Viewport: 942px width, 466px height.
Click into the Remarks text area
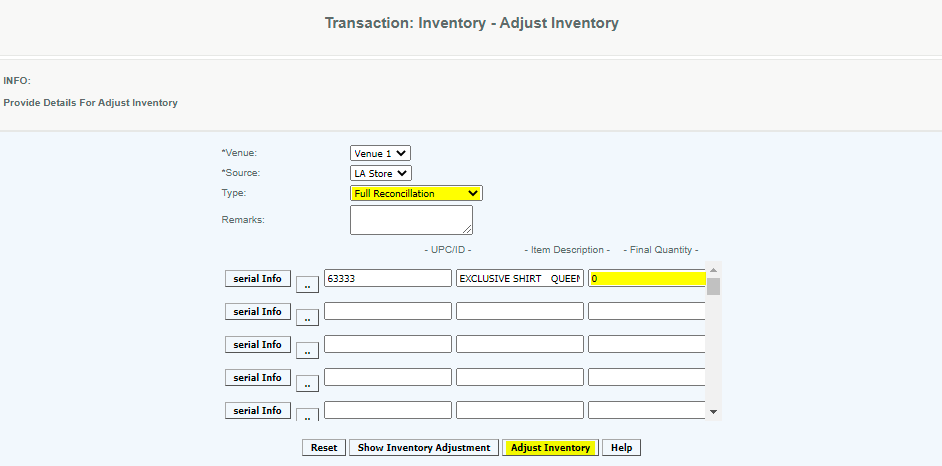[411, 220]
